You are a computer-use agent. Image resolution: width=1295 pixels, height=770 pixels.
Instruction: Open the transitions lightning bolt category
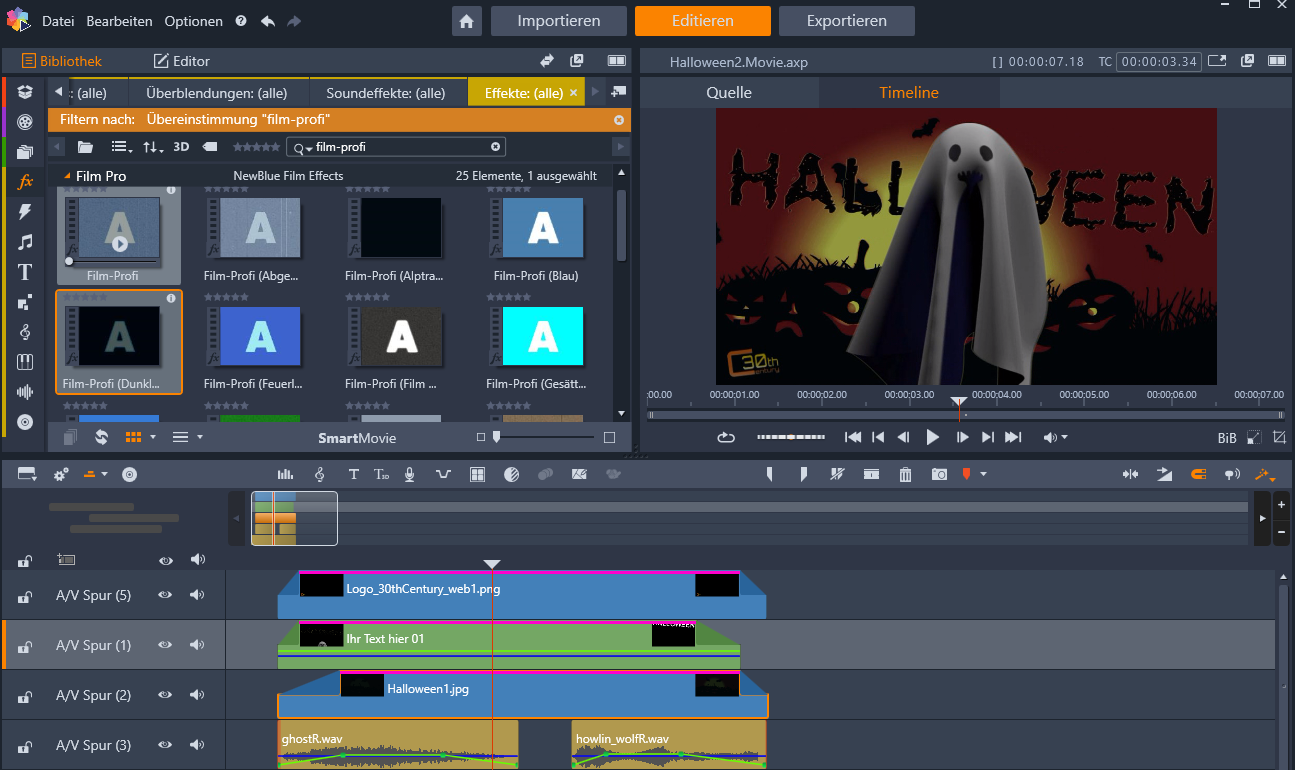(25, 212)
